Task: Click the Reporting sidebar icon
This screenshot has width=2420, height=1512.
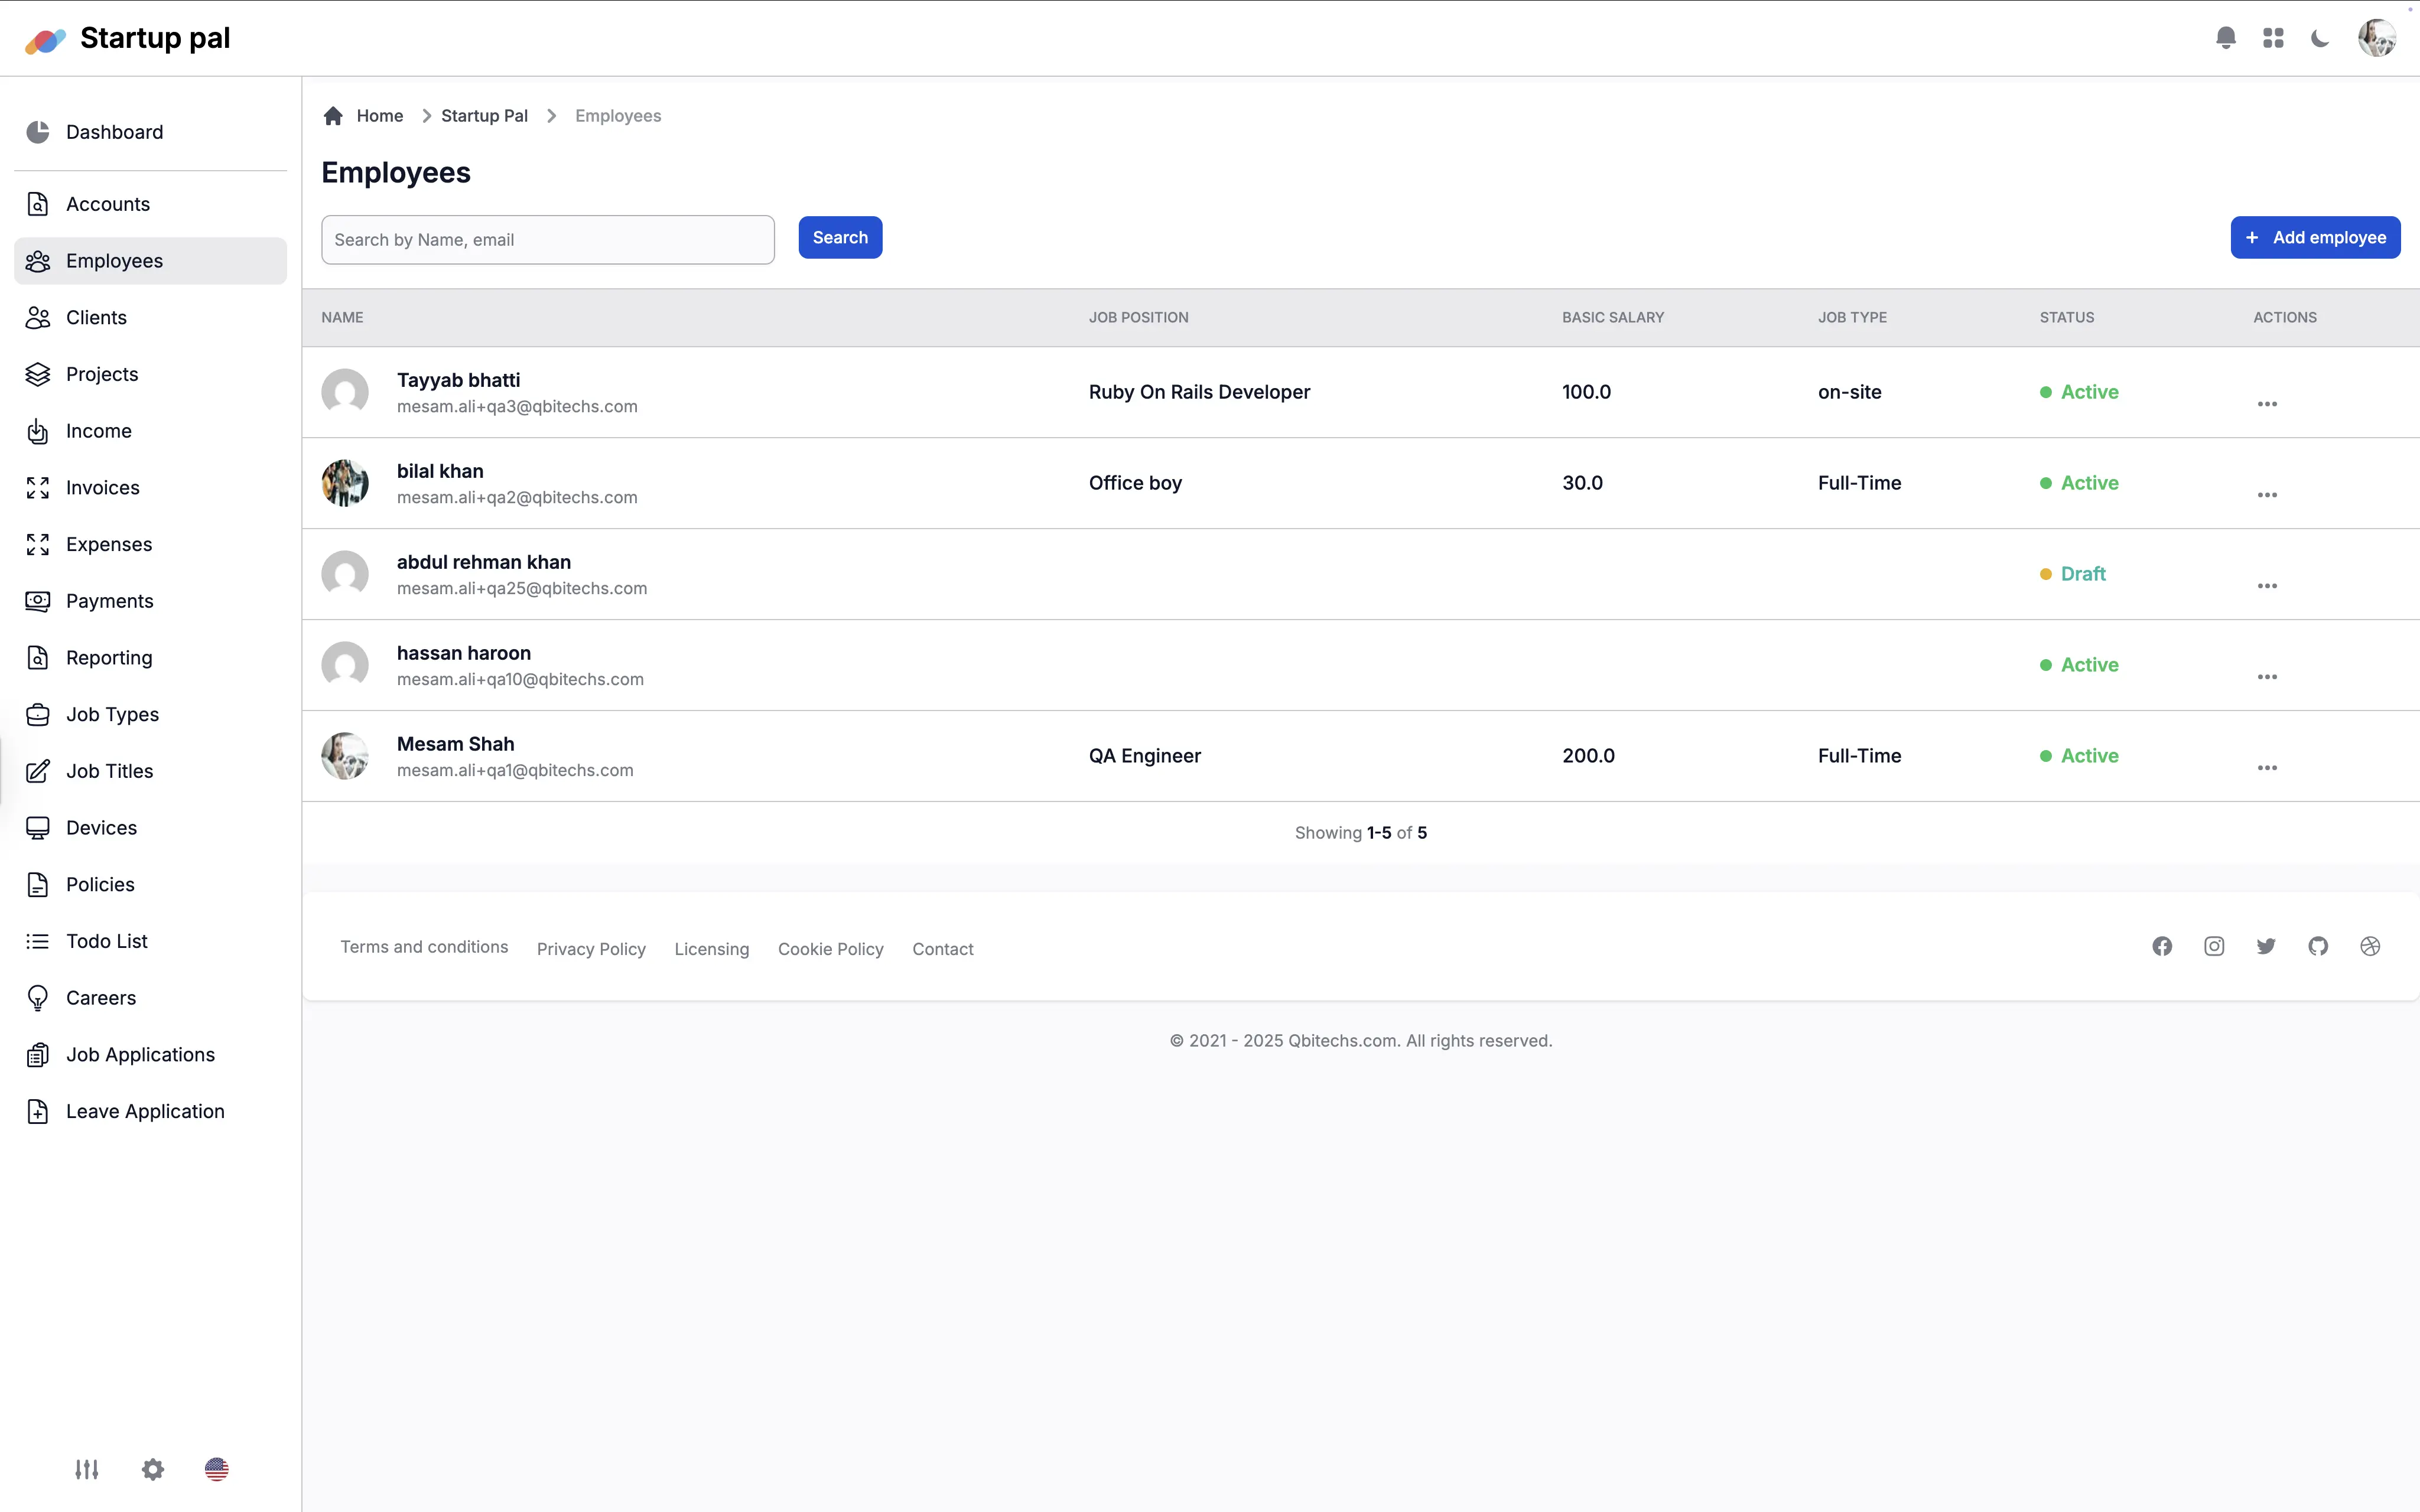Action: coord(38,658)
